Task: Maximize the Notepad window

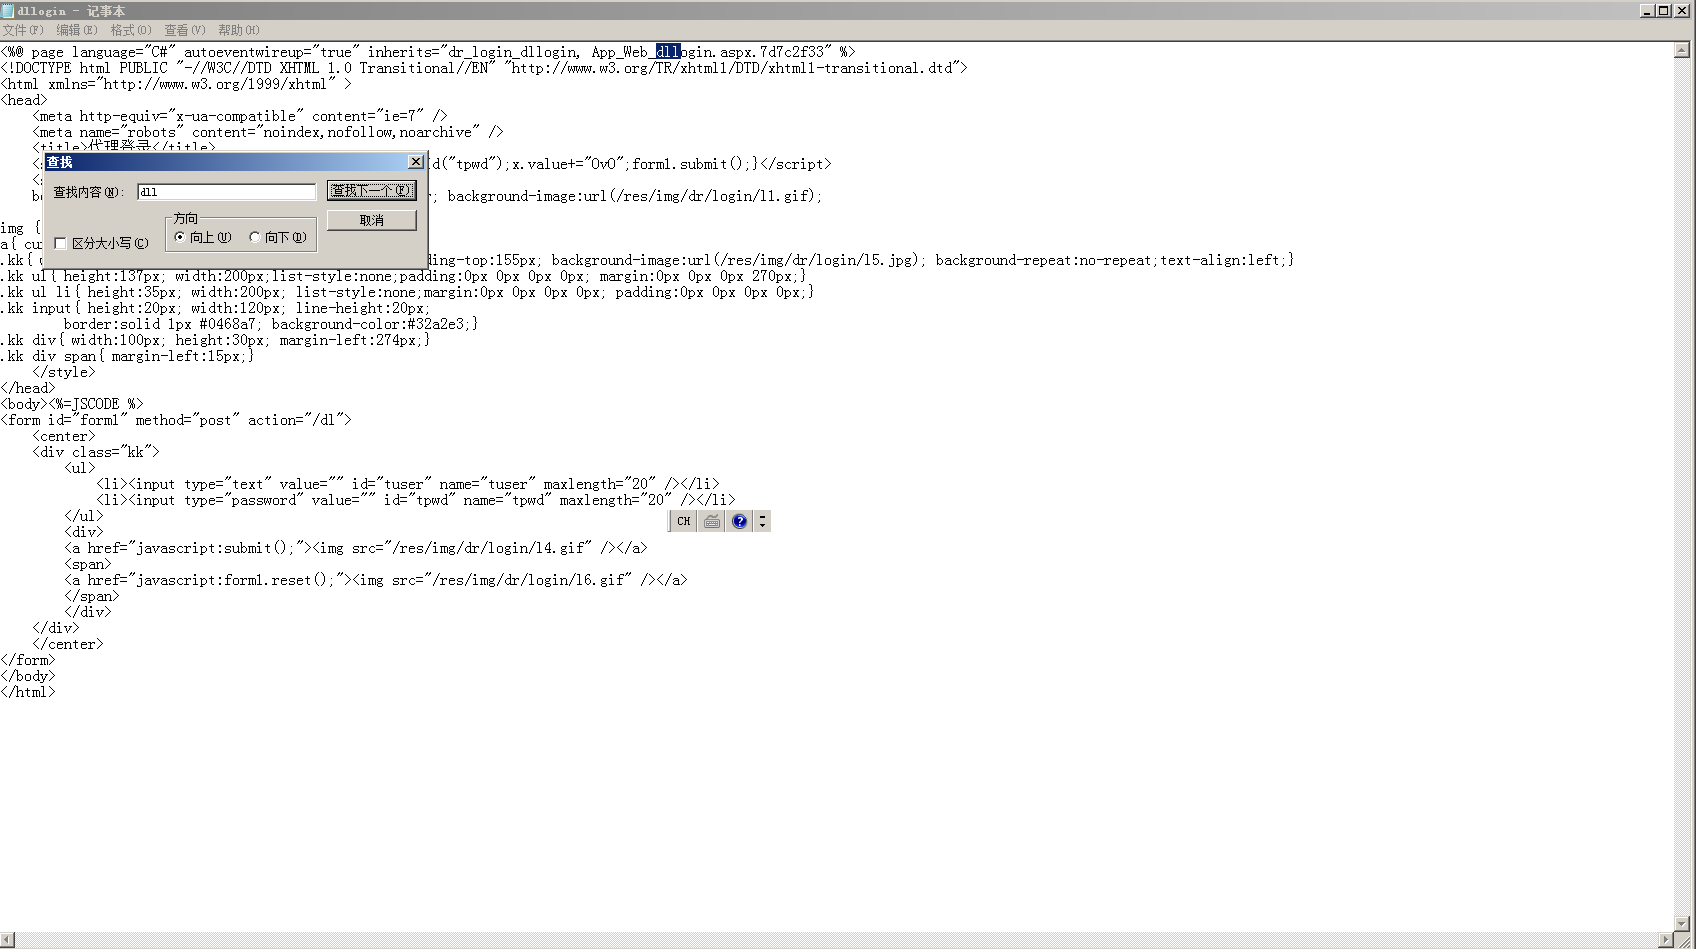Action: click(x=1664, y=10)
